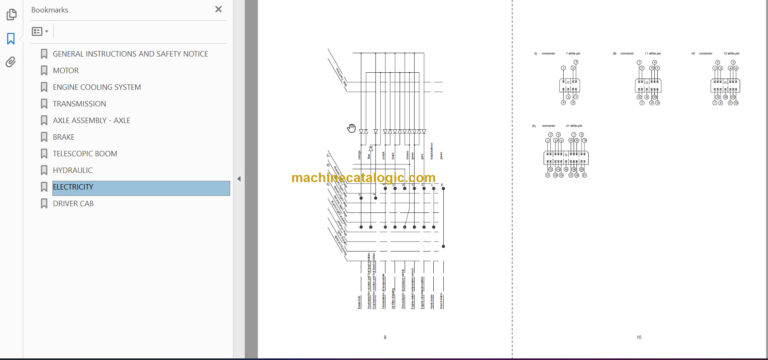The height and width of the screenshot is (360, 768).
Task: Click bookmark icon beside MOTOR
Action: click(x=44, y=71)
